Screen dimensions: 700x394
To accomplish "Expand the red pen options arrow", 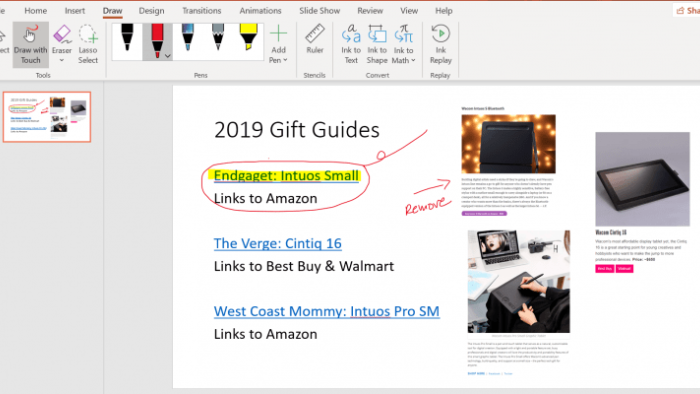I will pos(168,56).
